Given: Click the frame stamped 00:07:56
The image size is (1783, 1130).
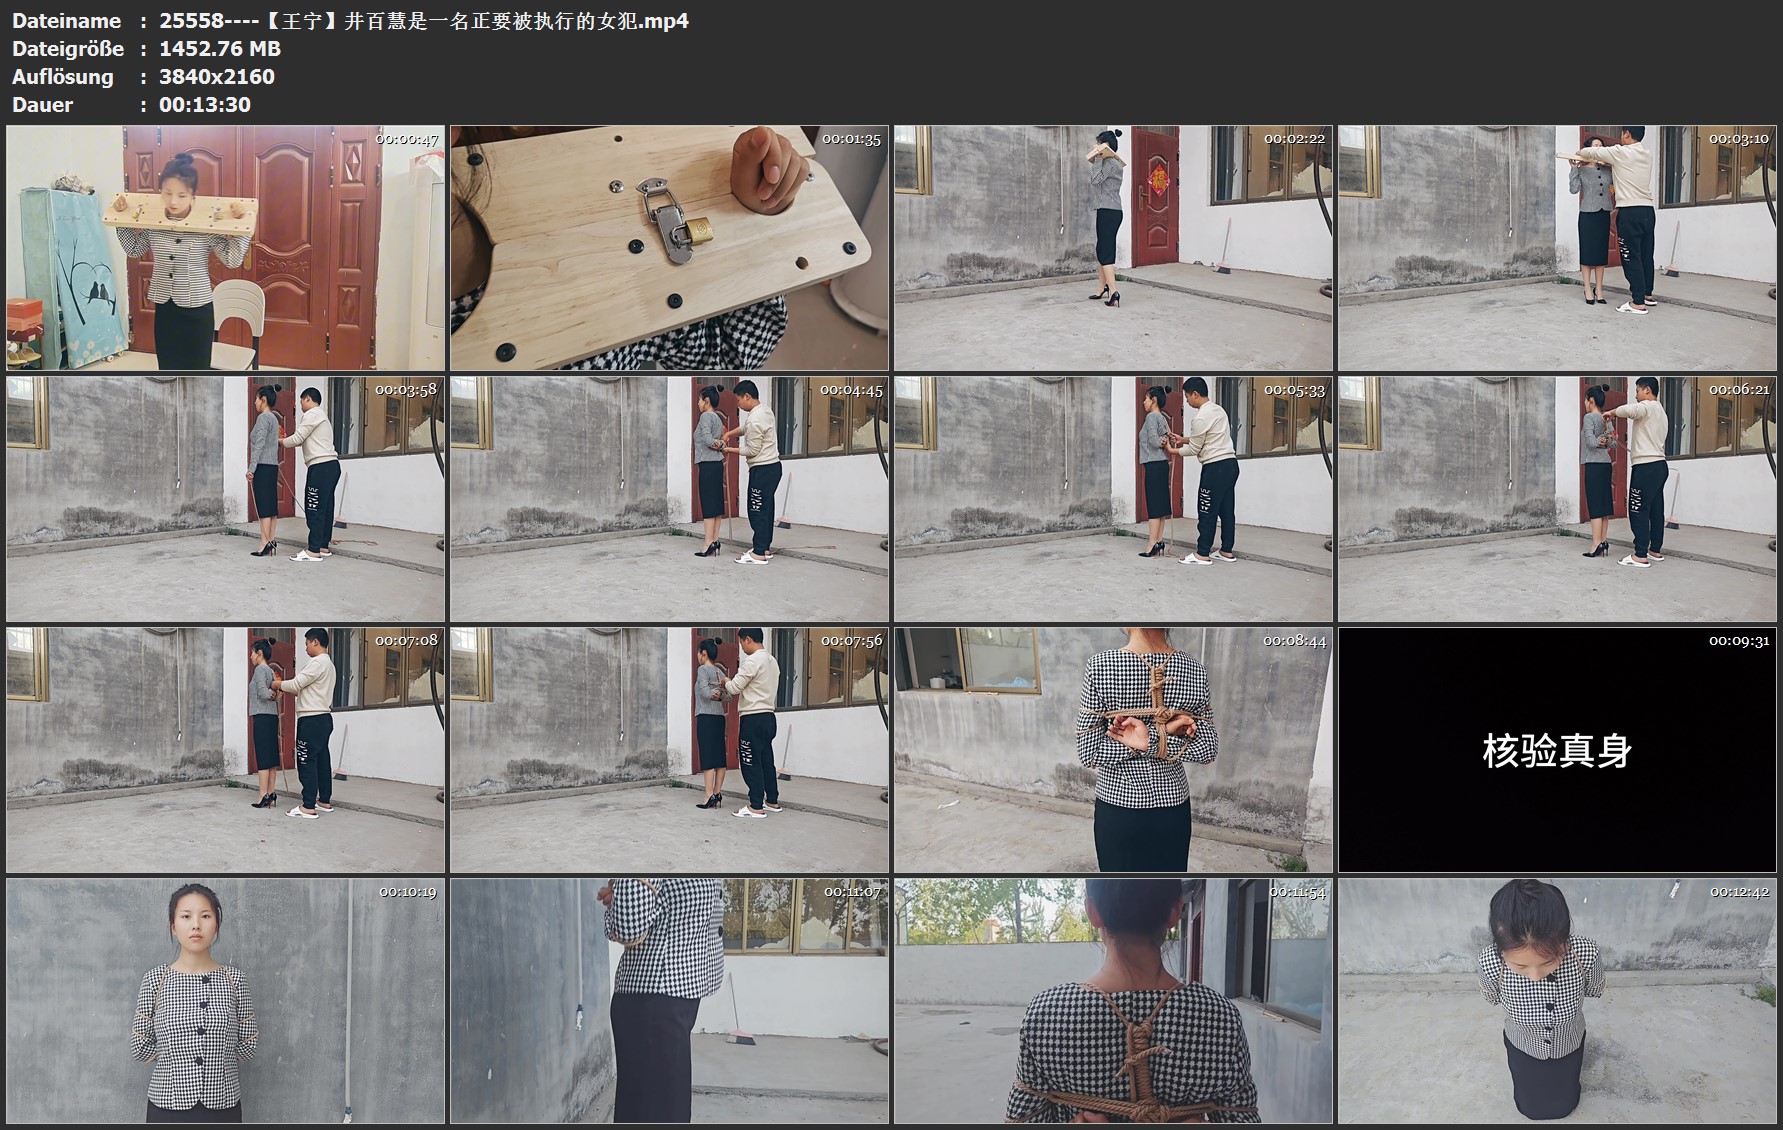Looking at the screenshot, I should point(669,750).
